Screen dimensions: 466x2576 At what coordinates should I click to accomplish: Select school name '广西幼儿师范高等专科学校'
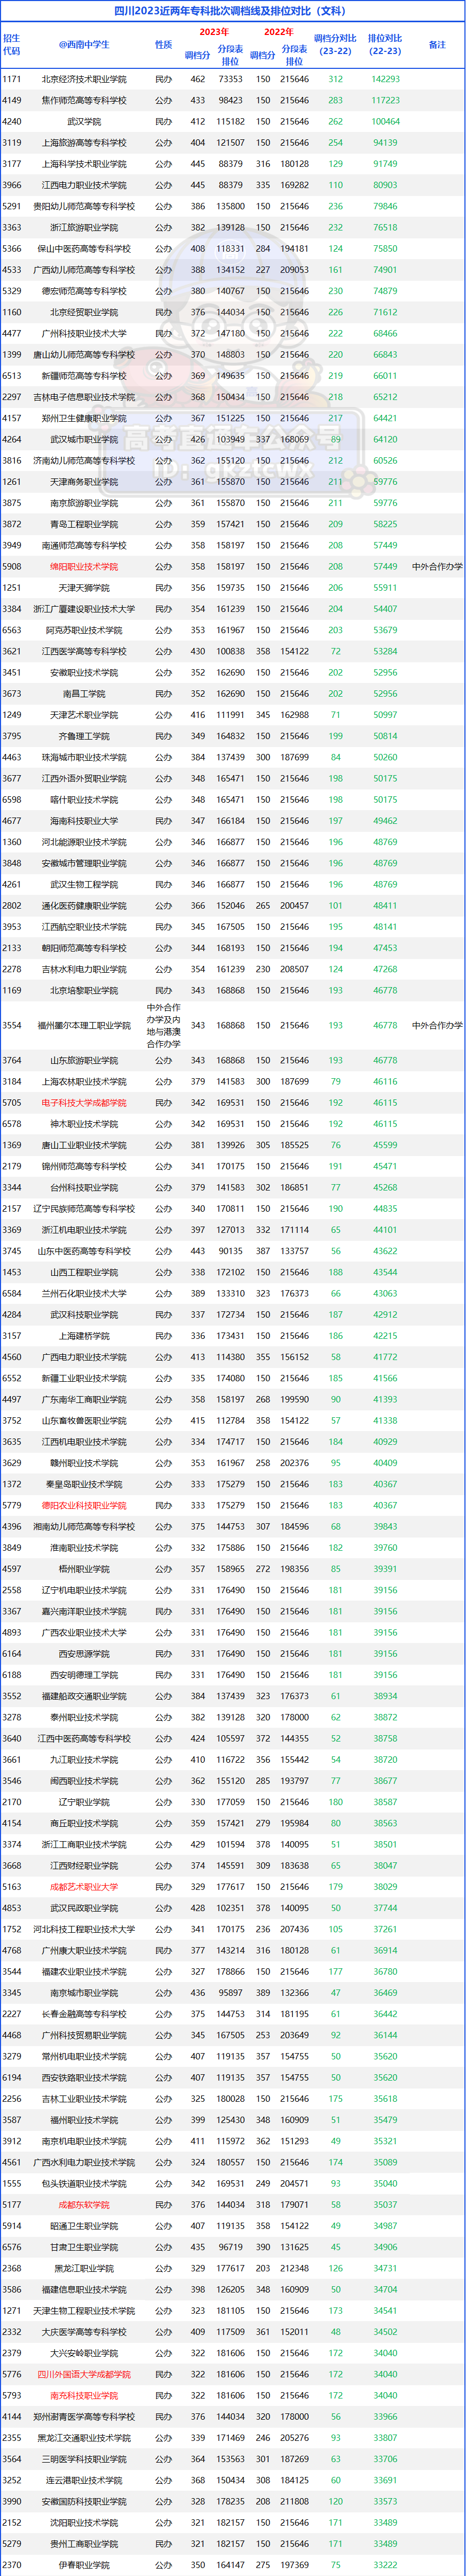pos(84,270)
